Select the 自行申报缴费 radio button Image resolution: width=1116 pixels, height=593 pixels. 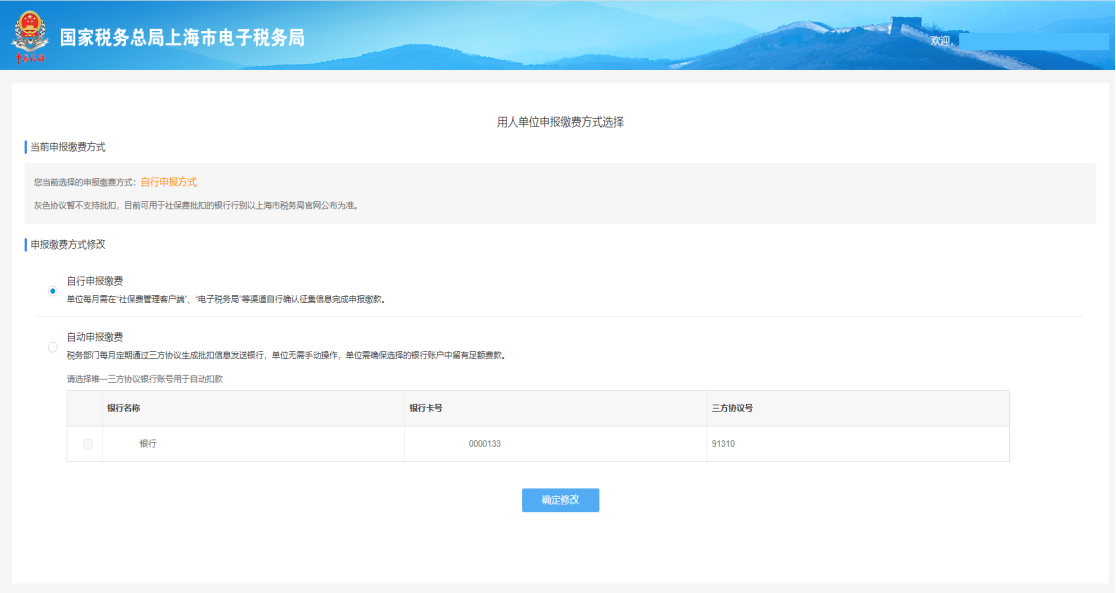pyautogui.click(x=52, y=291)
